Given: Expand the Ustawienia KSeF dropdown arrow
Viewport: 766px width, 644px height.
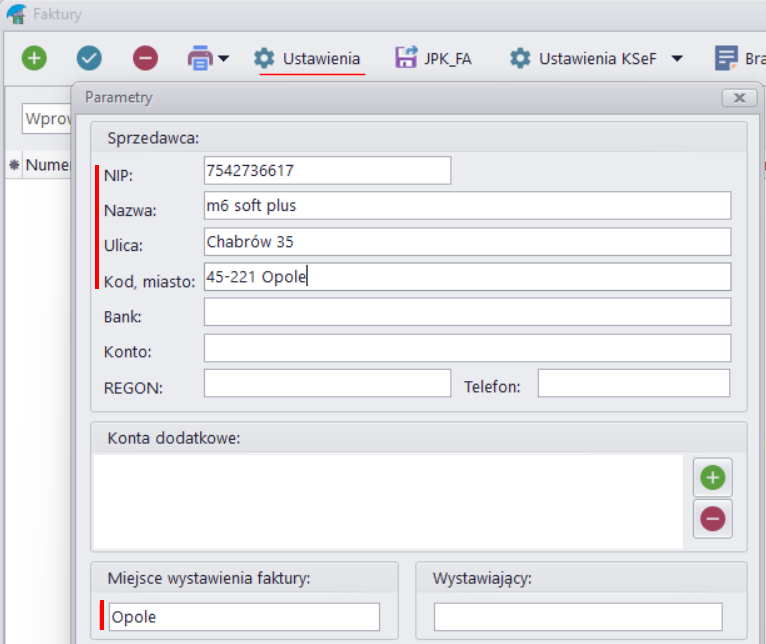Looking at the screenshot, I should [x=677, y=59].
